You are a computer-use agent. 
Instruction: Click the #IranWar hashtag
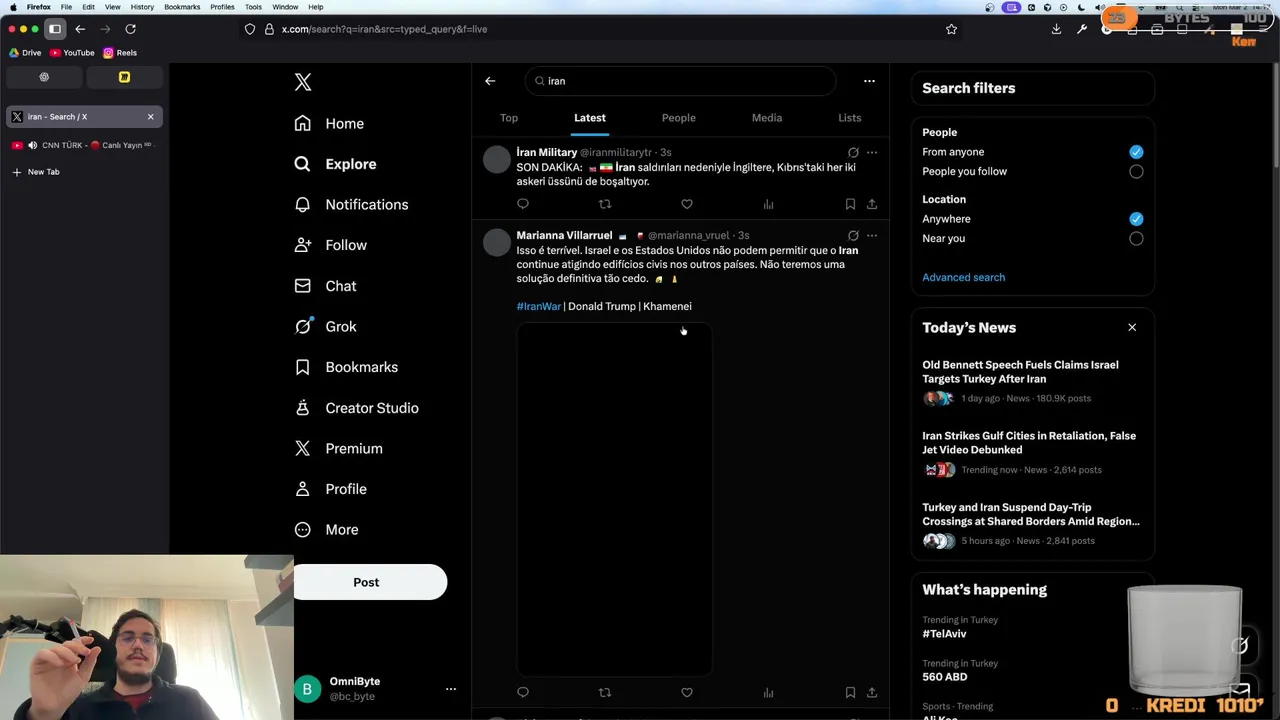pyautogui.click(x=538, y=306)
